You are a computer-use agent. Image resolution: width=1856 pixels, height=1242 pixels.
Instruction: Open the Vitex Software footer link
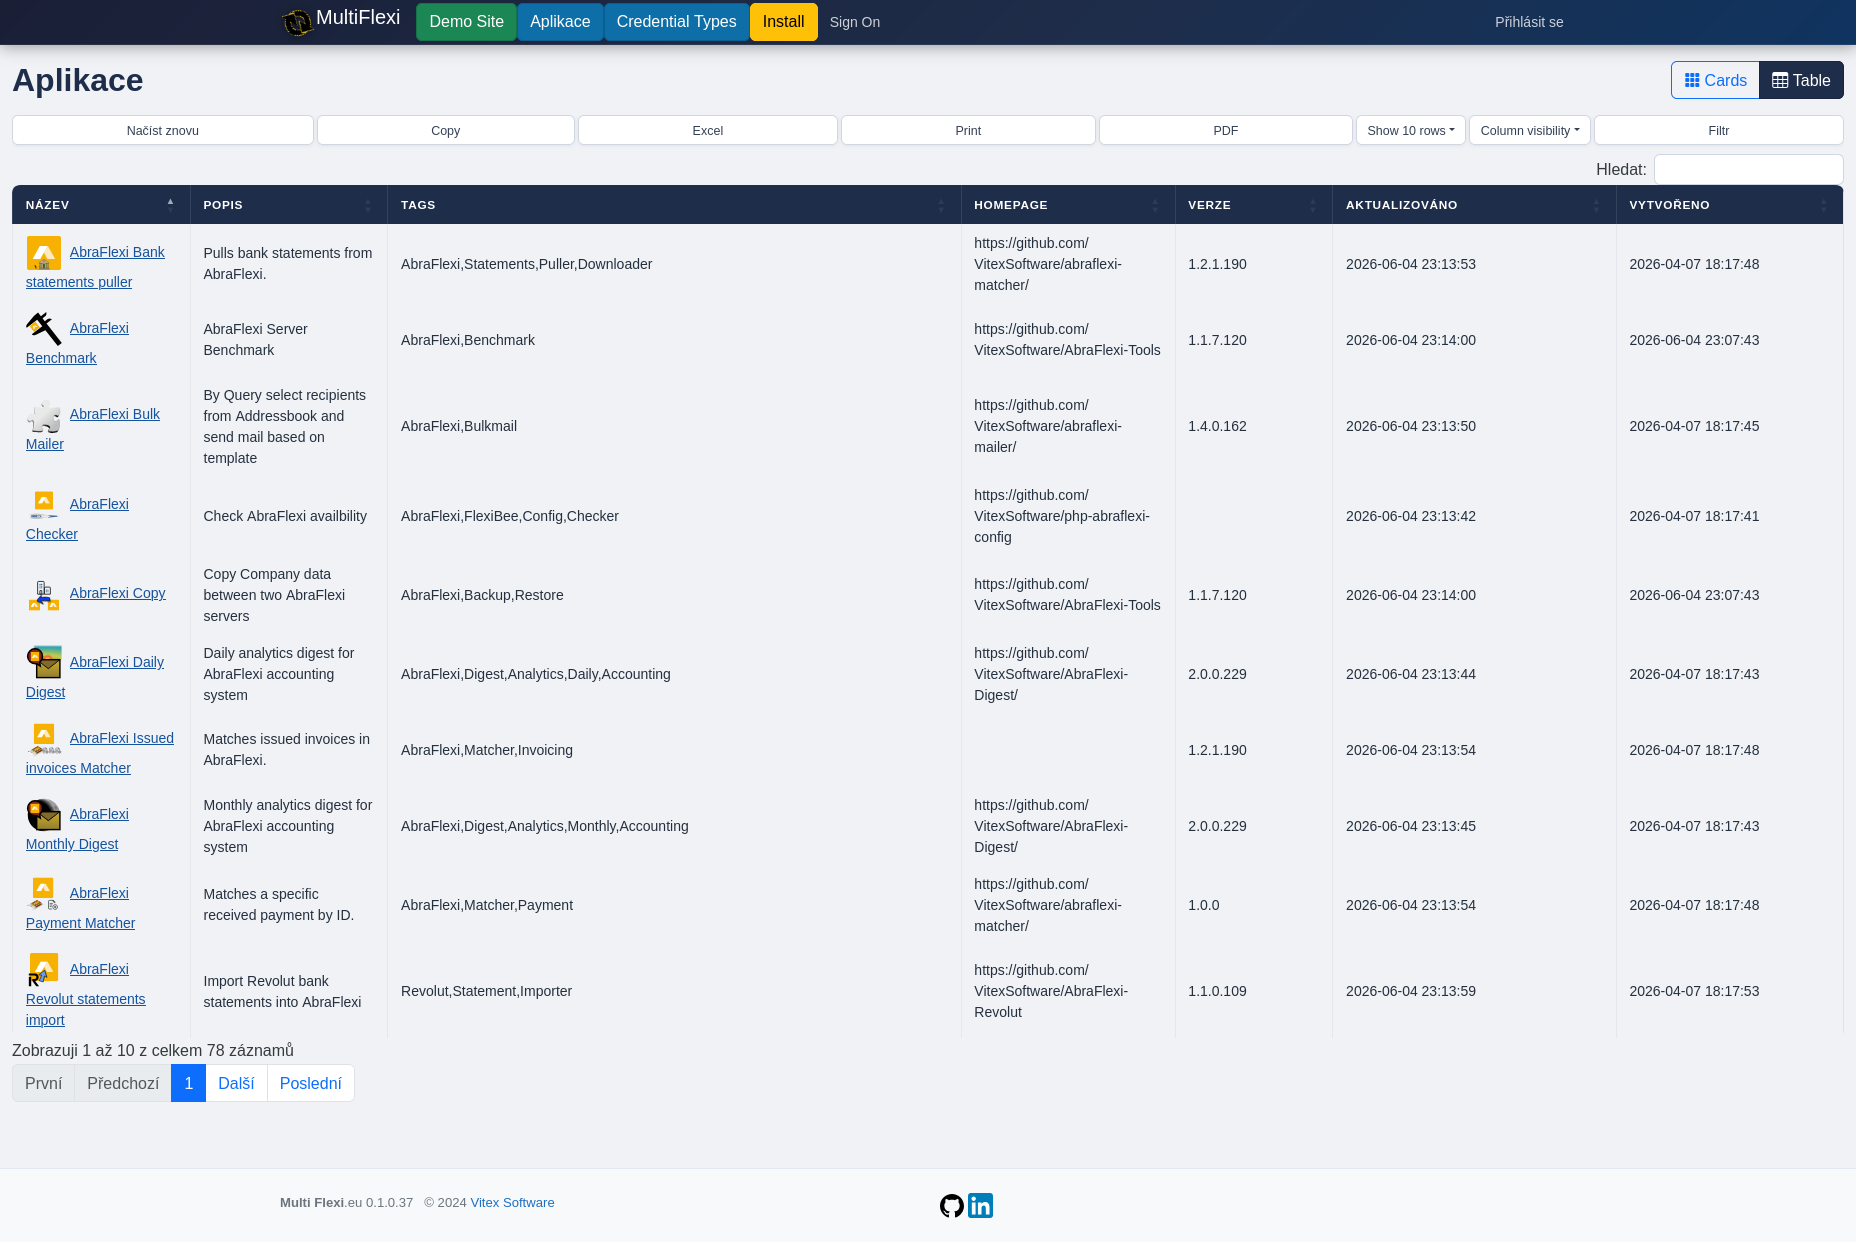pyautogui.click(x=512, y=1203)
